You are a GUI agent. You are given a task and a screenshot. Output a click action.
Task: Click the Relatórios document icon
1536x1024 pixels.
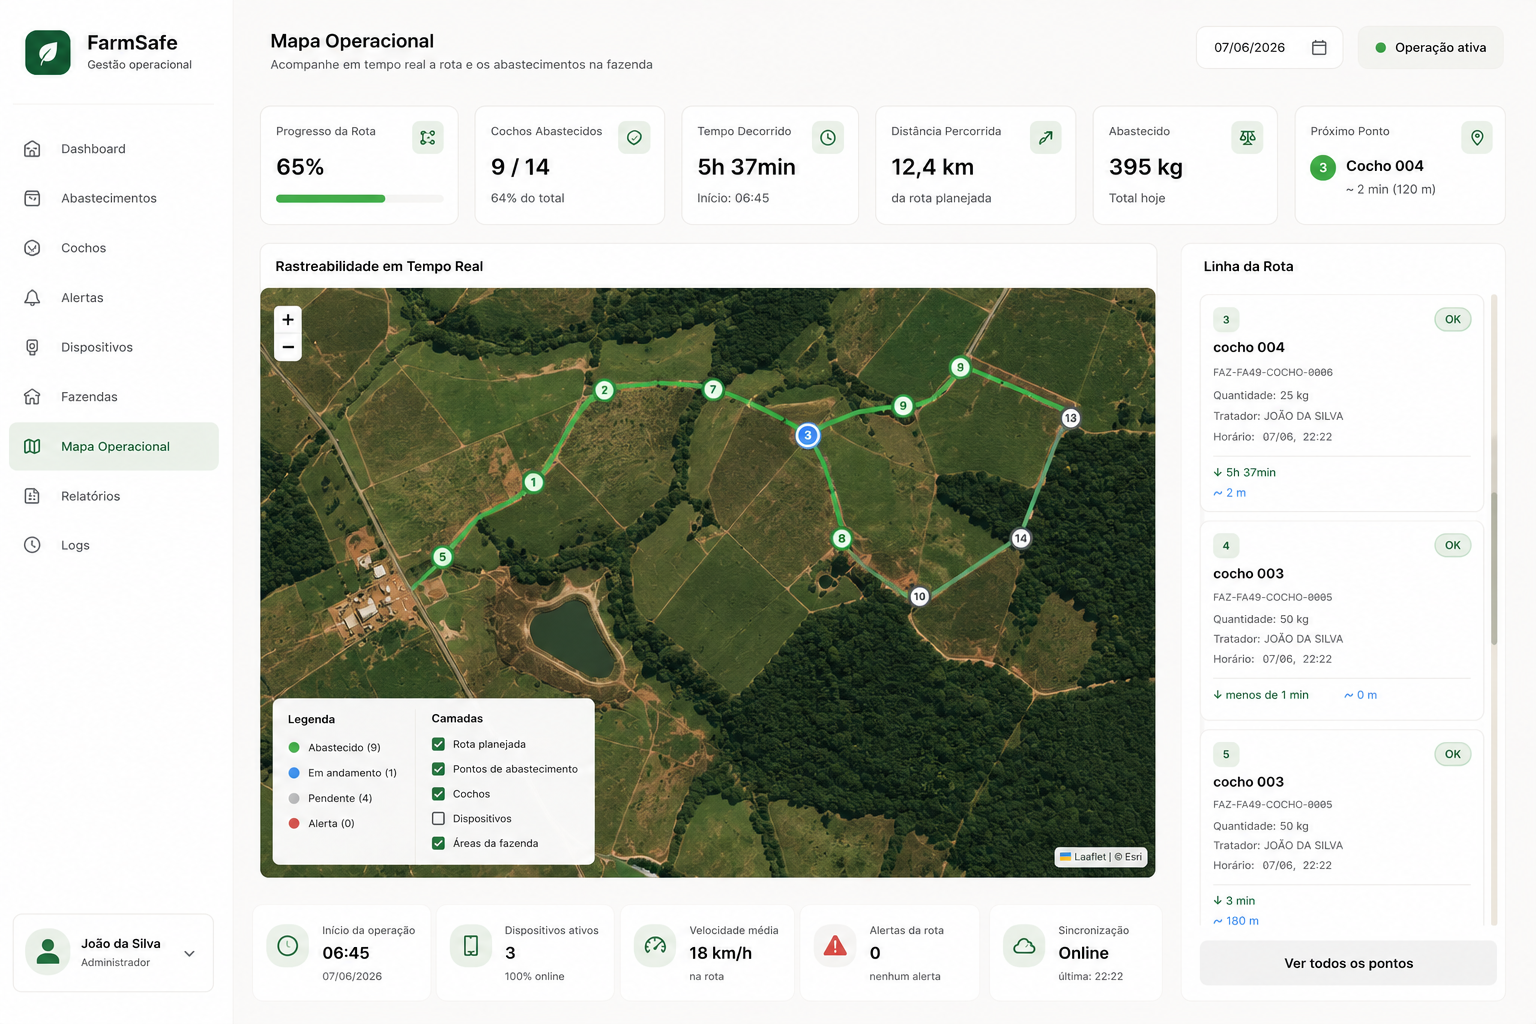pyautogui.click(x=32, y=496)
